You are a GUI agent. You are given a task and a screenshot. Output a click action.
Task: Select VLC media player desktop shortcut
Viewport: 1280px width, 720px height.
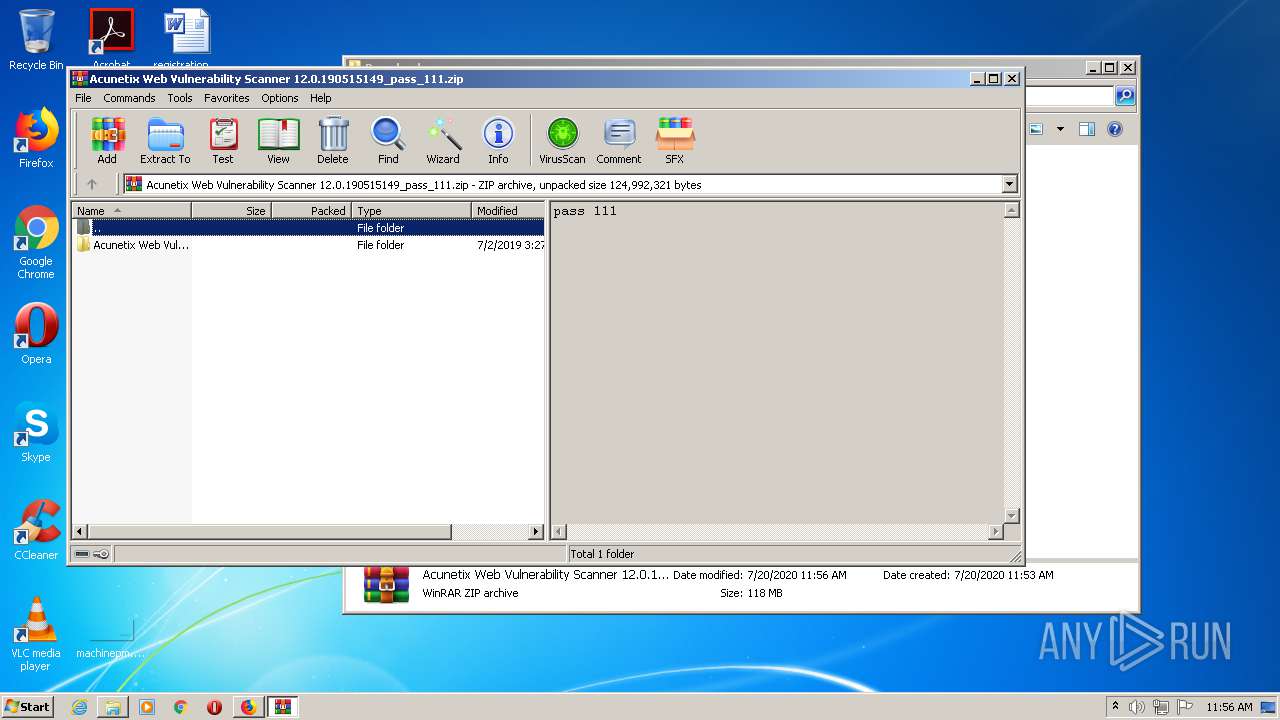[x=36, y=634]
